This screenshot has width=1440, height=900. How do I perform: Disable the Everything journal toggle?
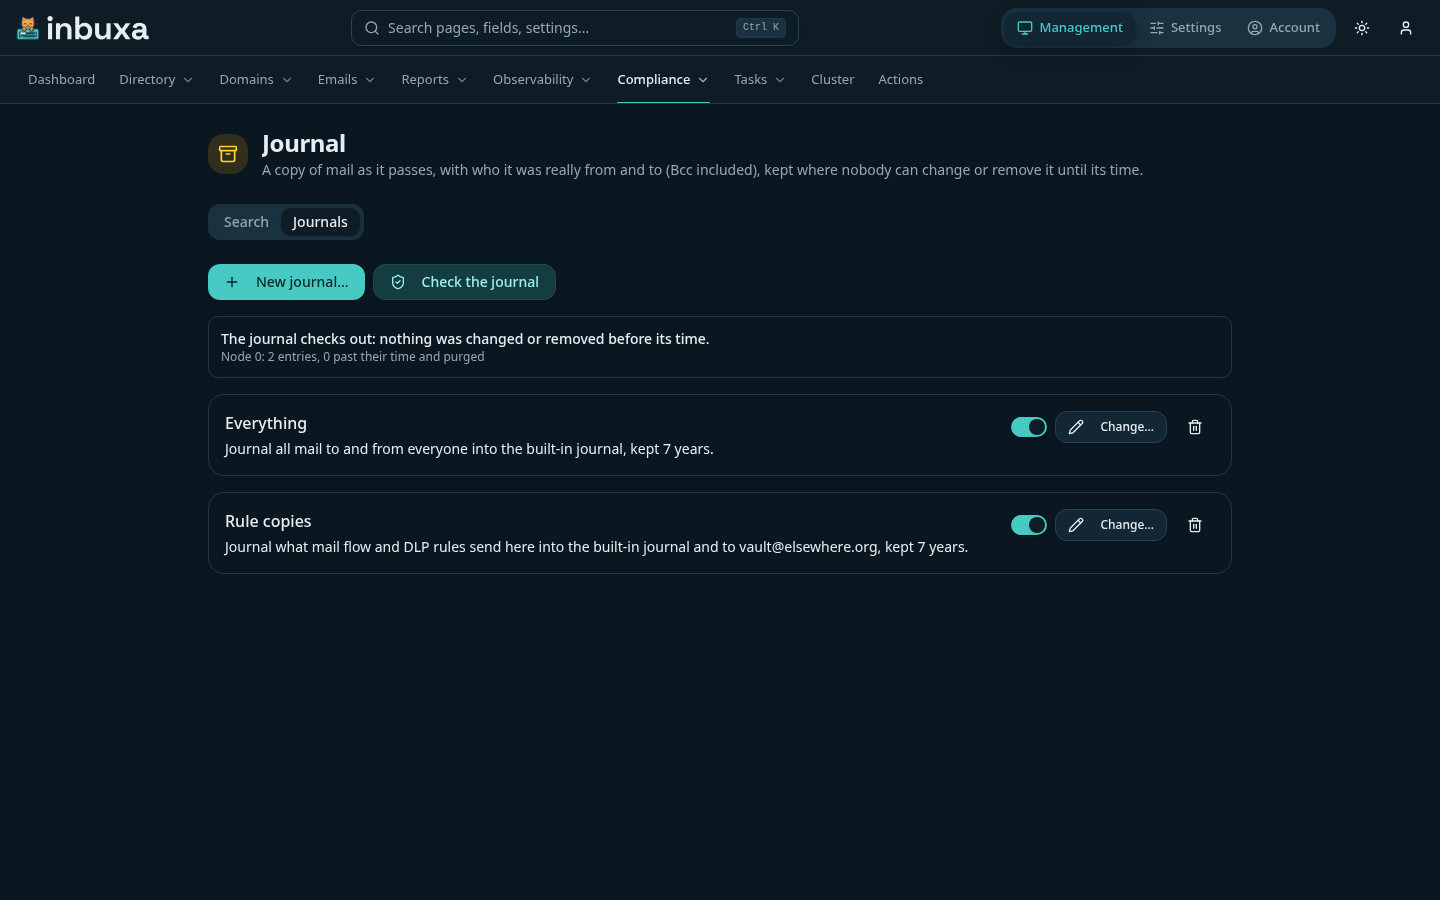pos(1029,427)
